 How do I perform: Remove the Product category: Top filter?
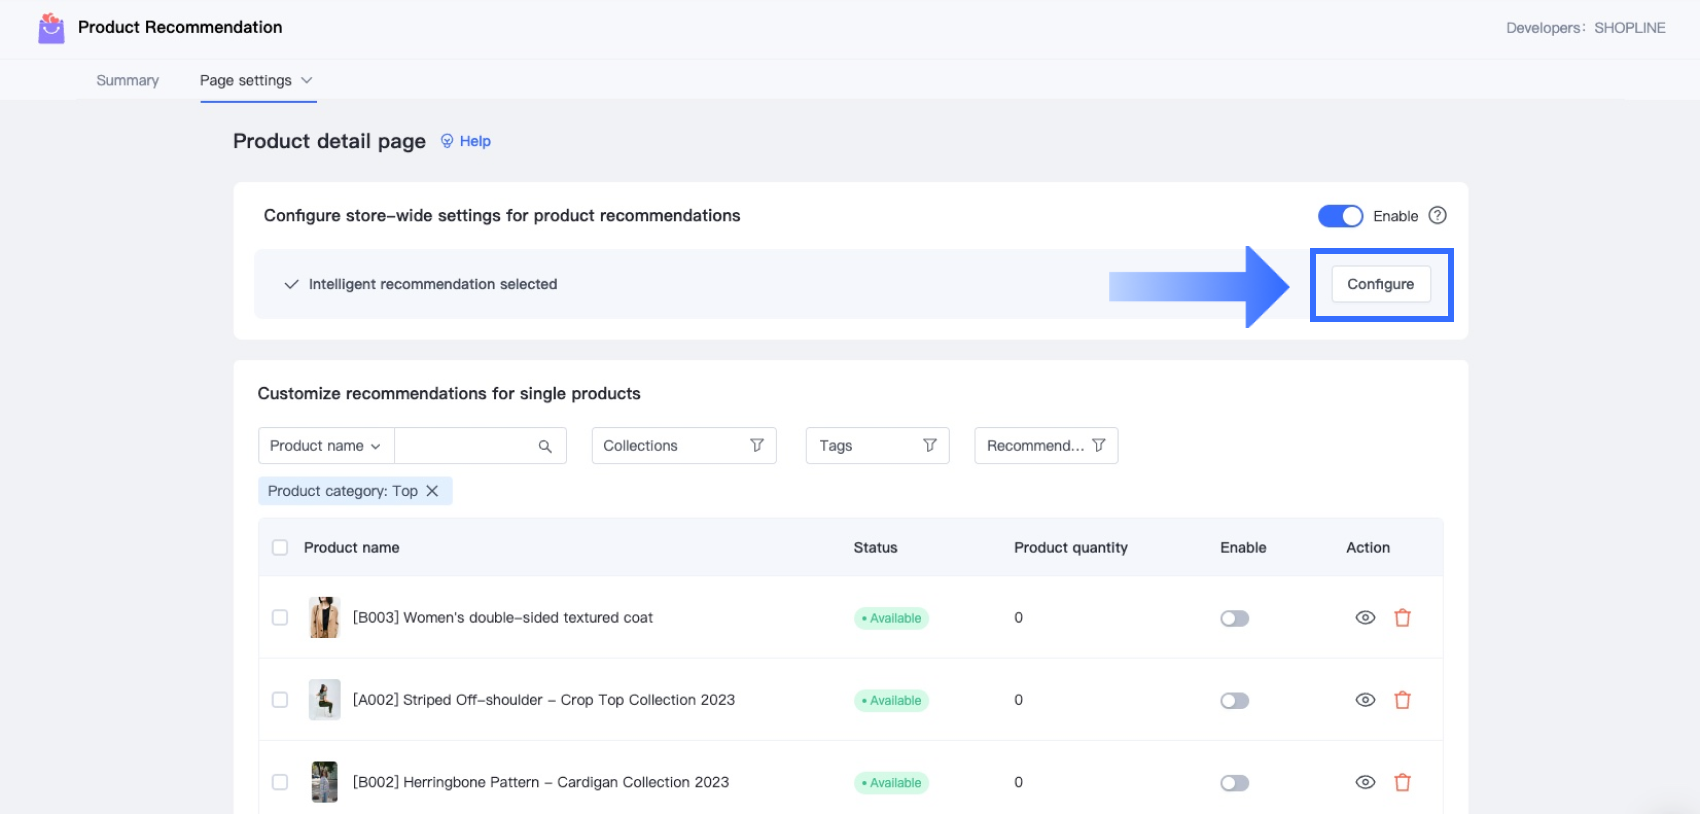click(x=432, y=491)
